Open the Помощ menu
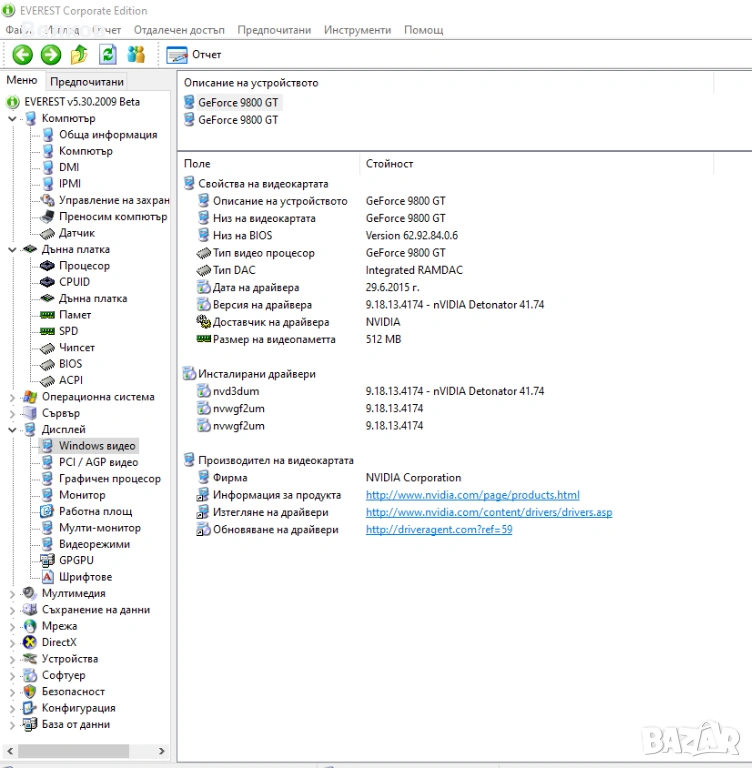The image size is (752, 768). pos(423,30)
